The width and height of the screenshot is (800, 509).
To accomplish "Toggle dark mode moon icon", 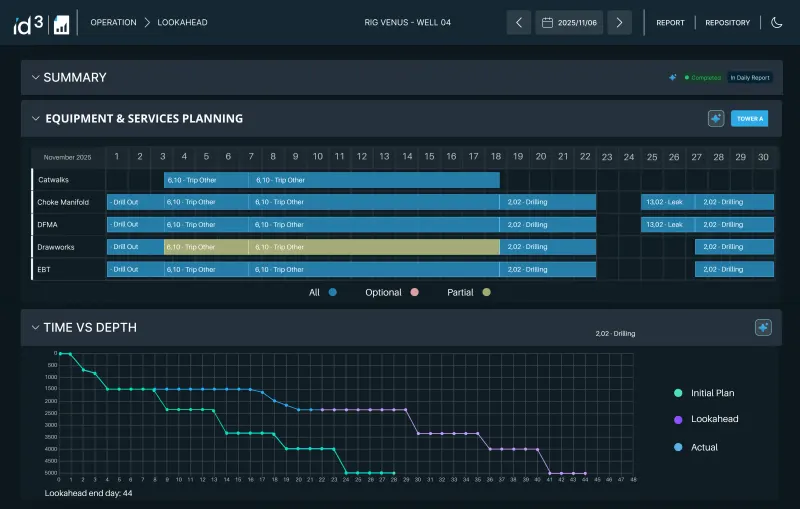I will pos(777,22).
